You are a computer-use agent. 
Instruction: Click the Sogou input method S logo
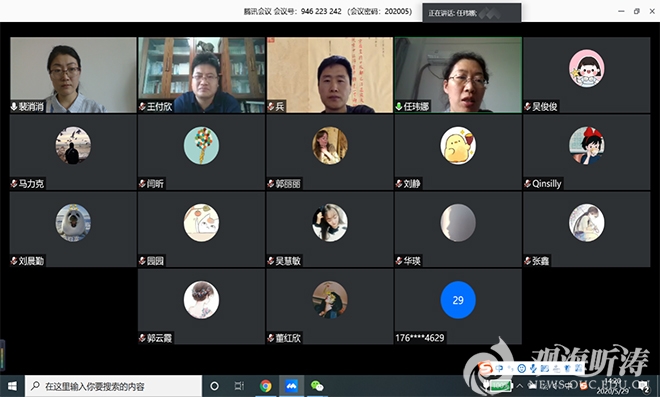(485, 368)
